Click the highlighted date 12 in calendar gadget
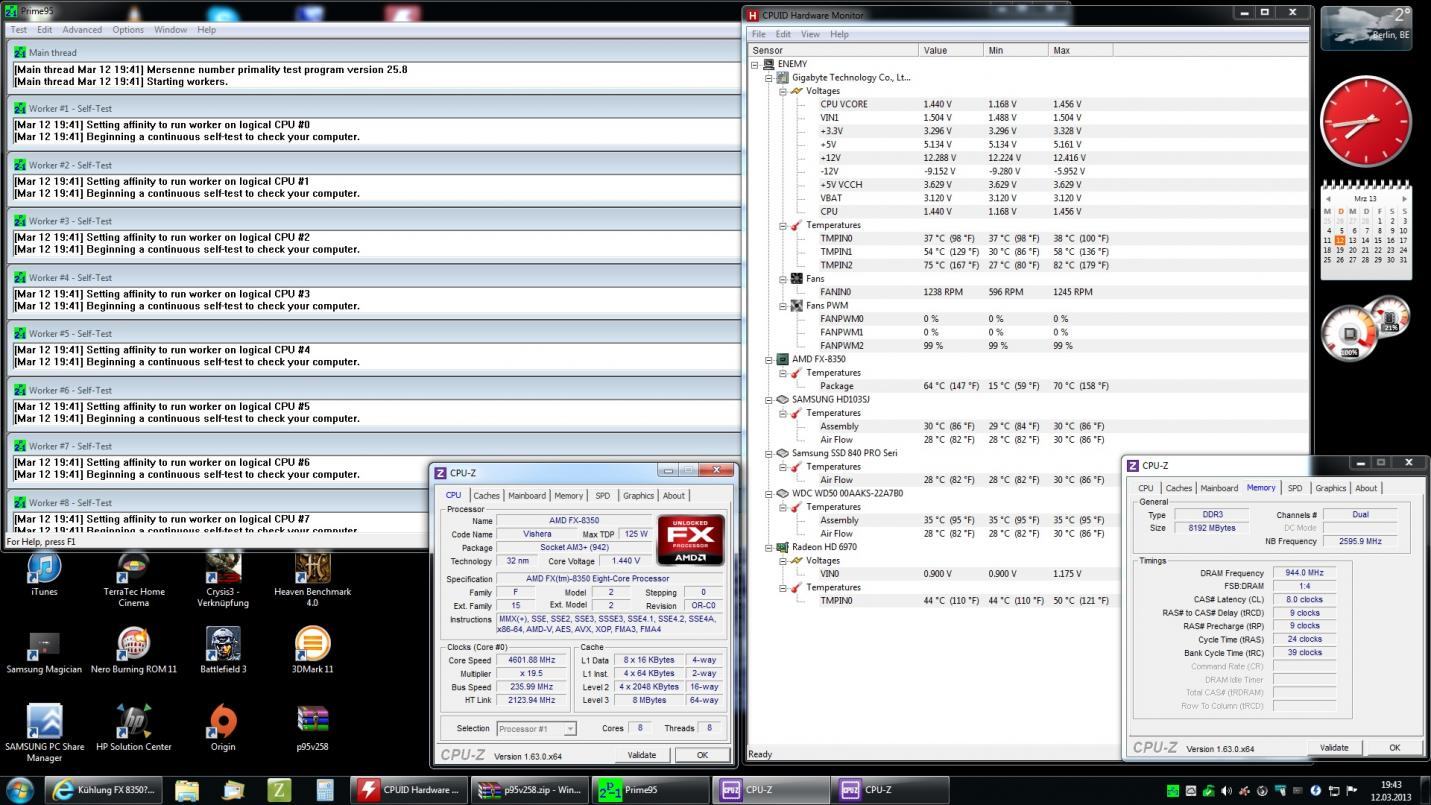 point(1340,240)
